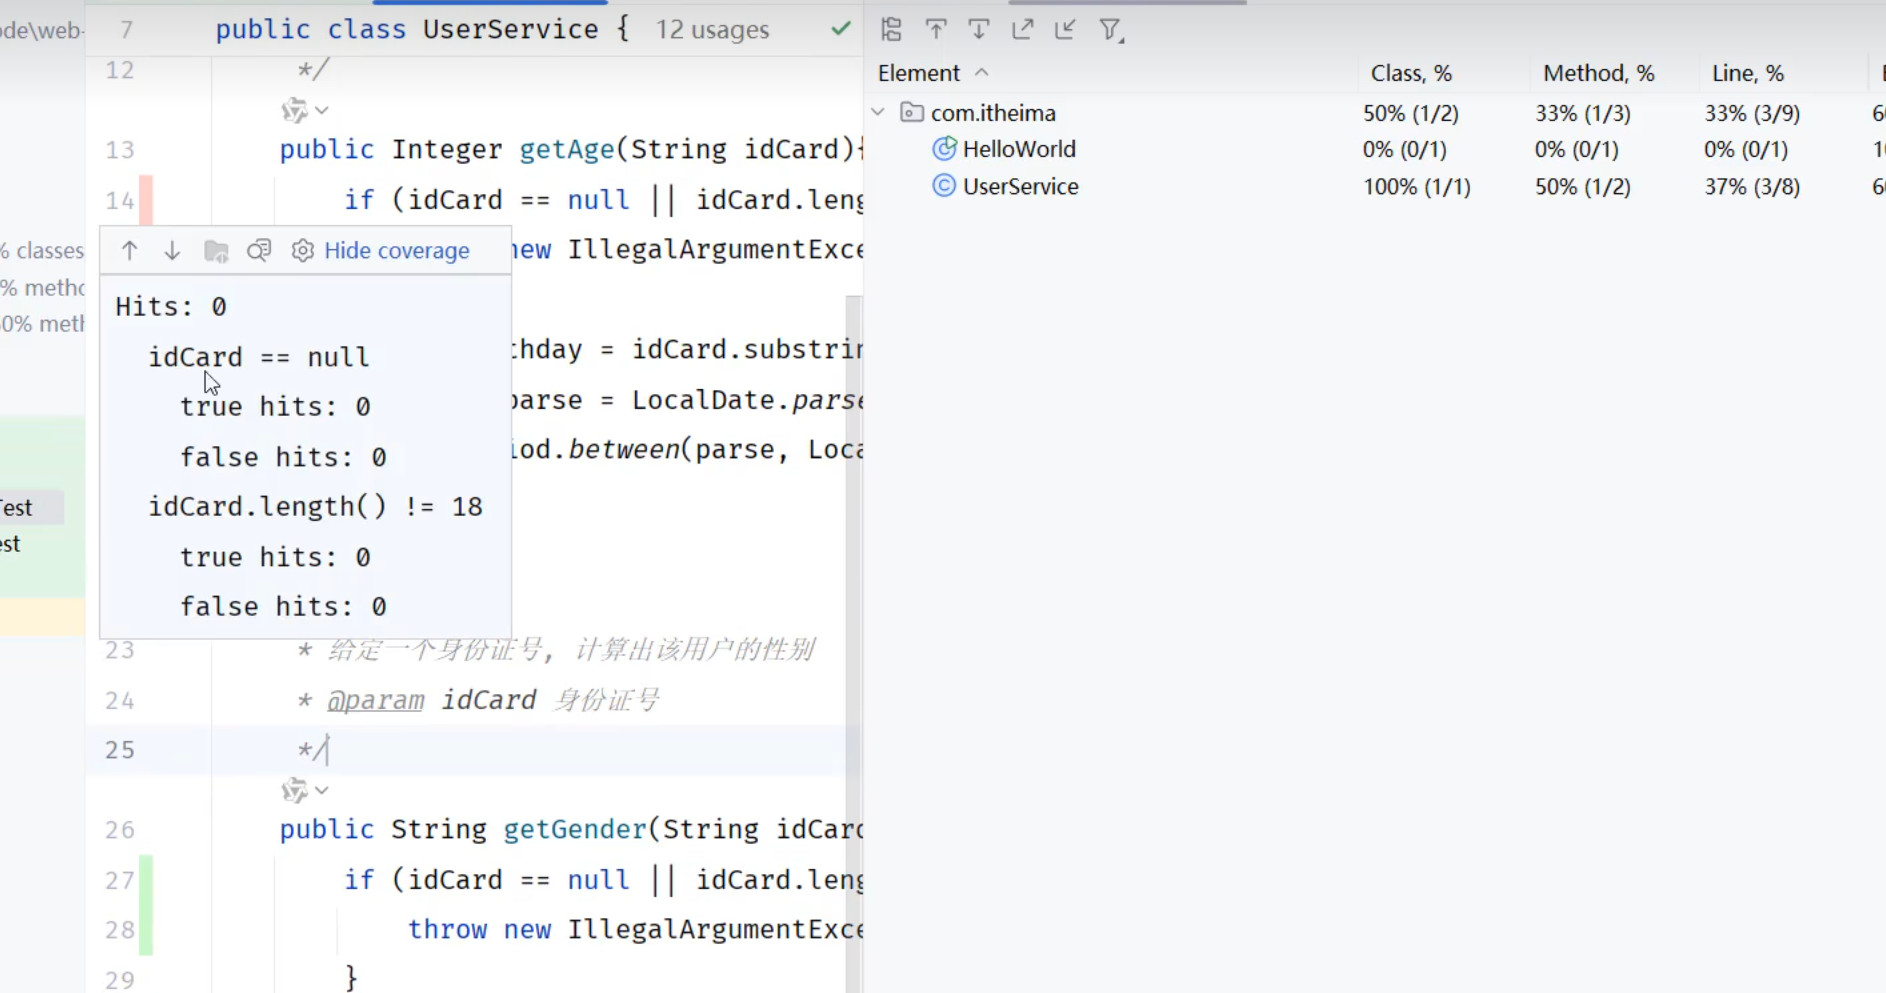Click the export coverage report icon
The width and height of the screenshot is (1886, 993).
coord(1022,30)
